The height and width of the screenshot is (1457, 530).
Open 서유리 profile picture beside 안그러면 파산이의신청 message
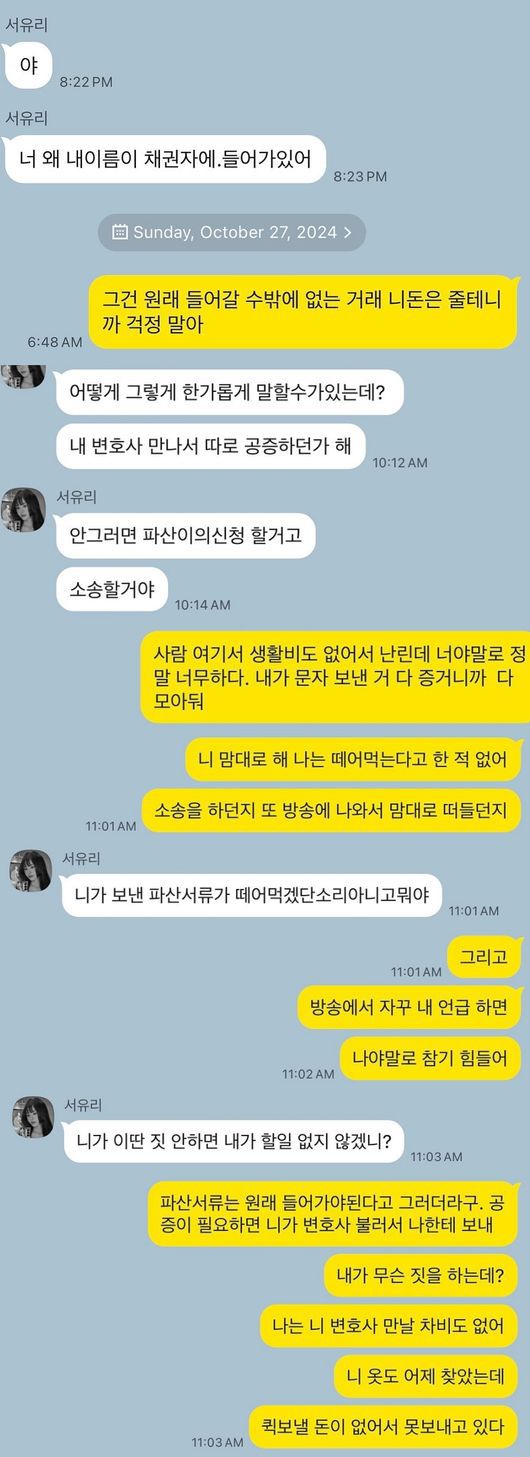[24, 510]
